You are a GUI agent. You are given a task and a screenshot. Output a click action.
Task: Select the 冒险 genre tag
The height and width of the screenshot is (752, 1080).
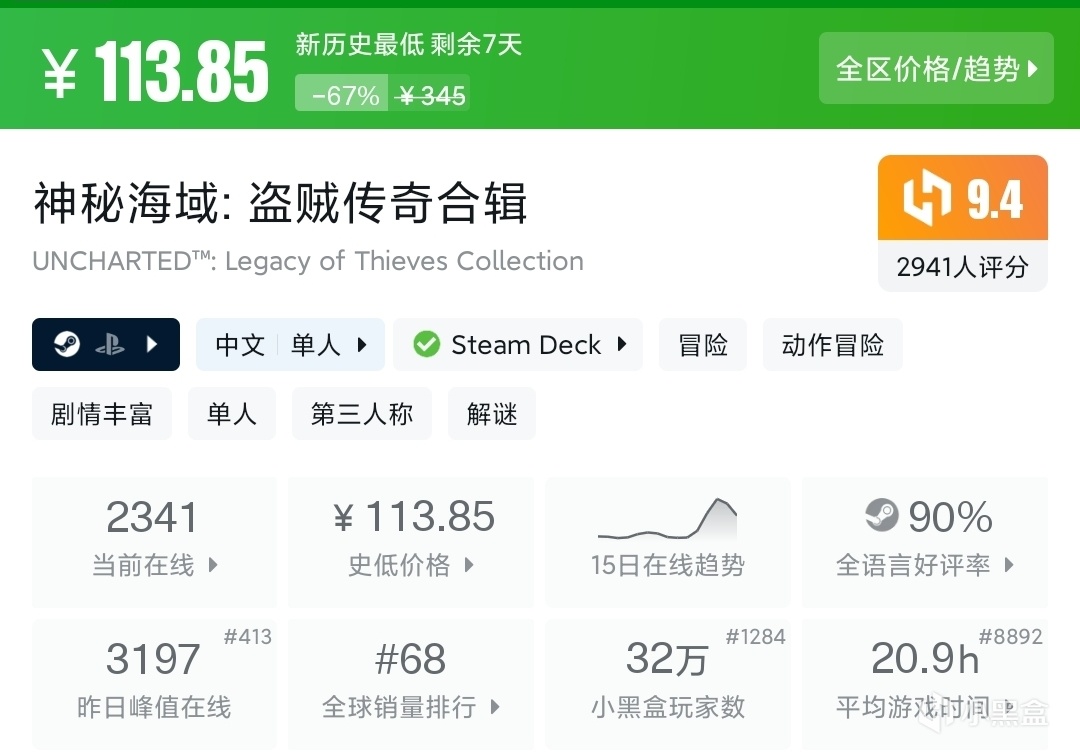[703, 345]
